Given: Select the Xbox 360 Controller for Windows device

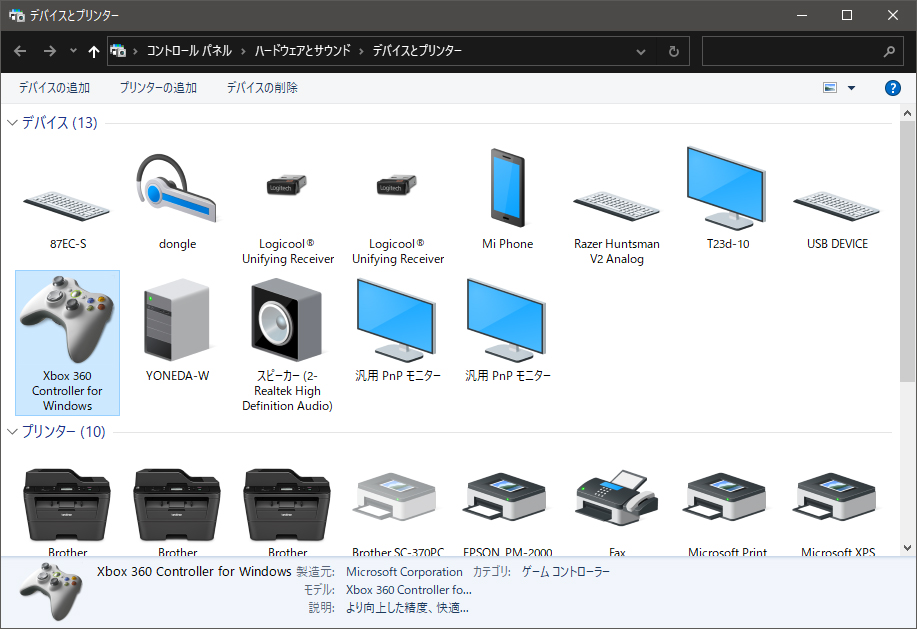Looking at the screenshot, I should click(x=67, y=343).
